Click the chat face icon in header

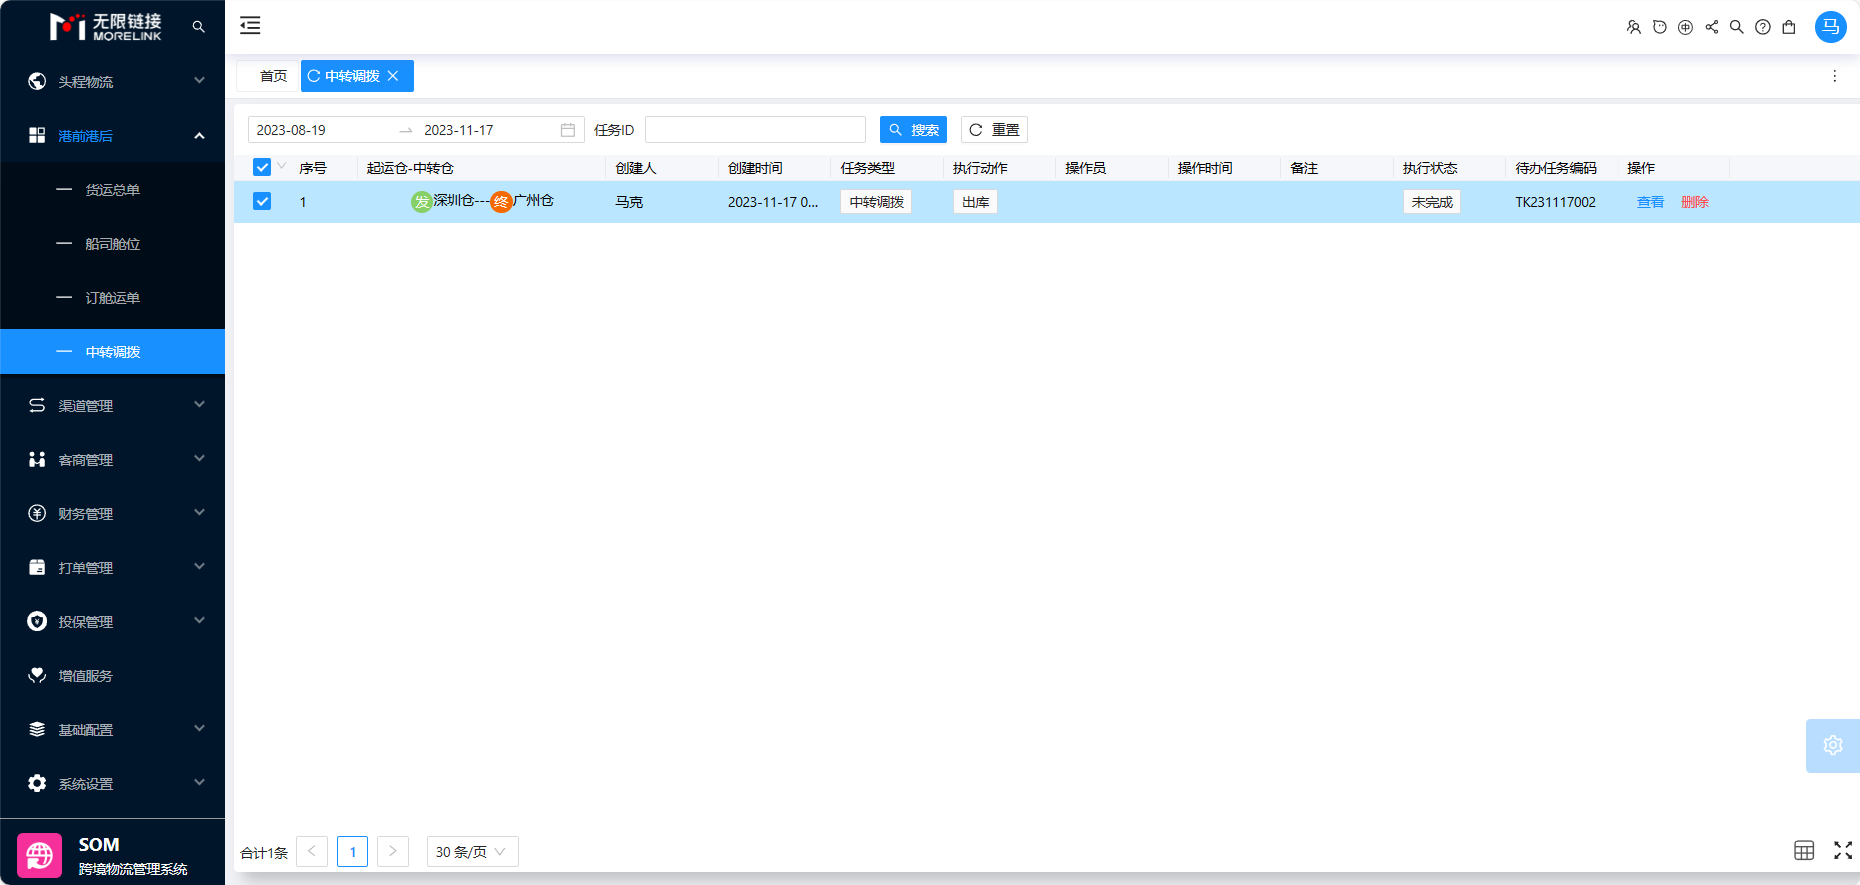[x=1659, y=27]
